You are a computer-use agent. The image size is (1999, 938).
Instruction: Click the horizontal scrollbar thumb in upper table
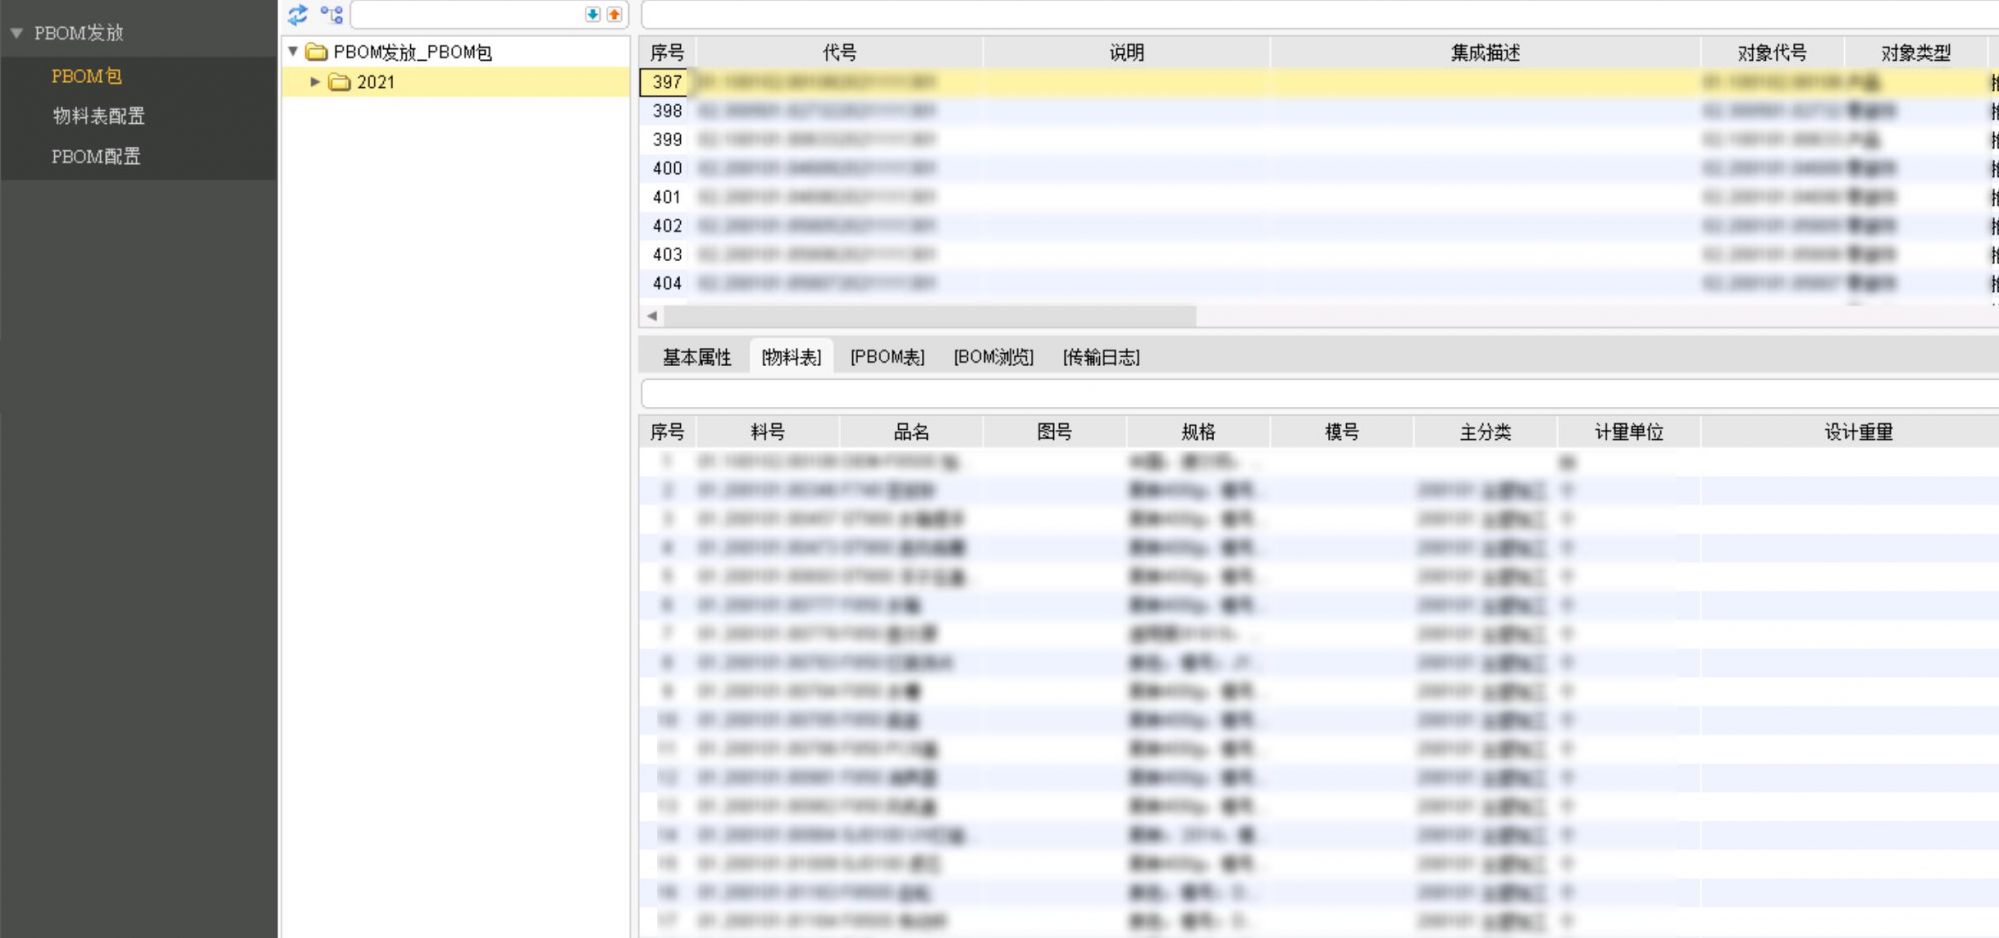(930, 316)
